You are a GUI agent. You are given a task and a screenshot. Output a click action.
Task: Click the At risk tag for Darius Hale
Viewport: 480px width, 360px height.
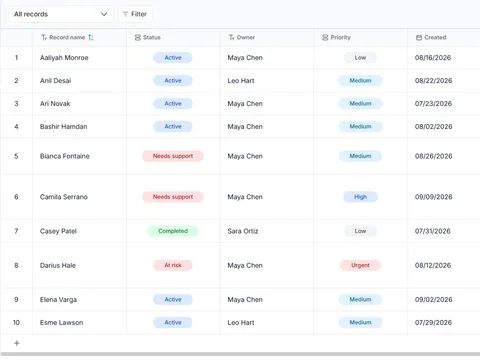pos(173,266)
